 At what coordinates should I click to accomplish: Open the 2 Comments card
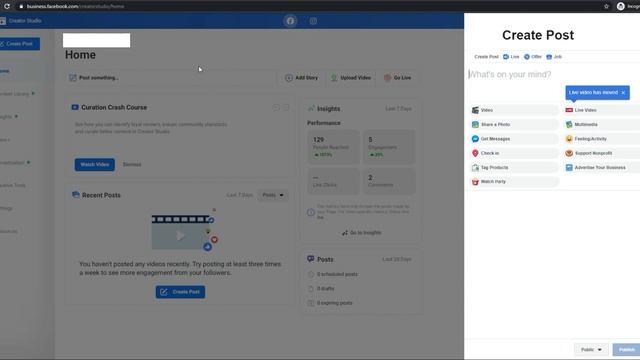389,181
